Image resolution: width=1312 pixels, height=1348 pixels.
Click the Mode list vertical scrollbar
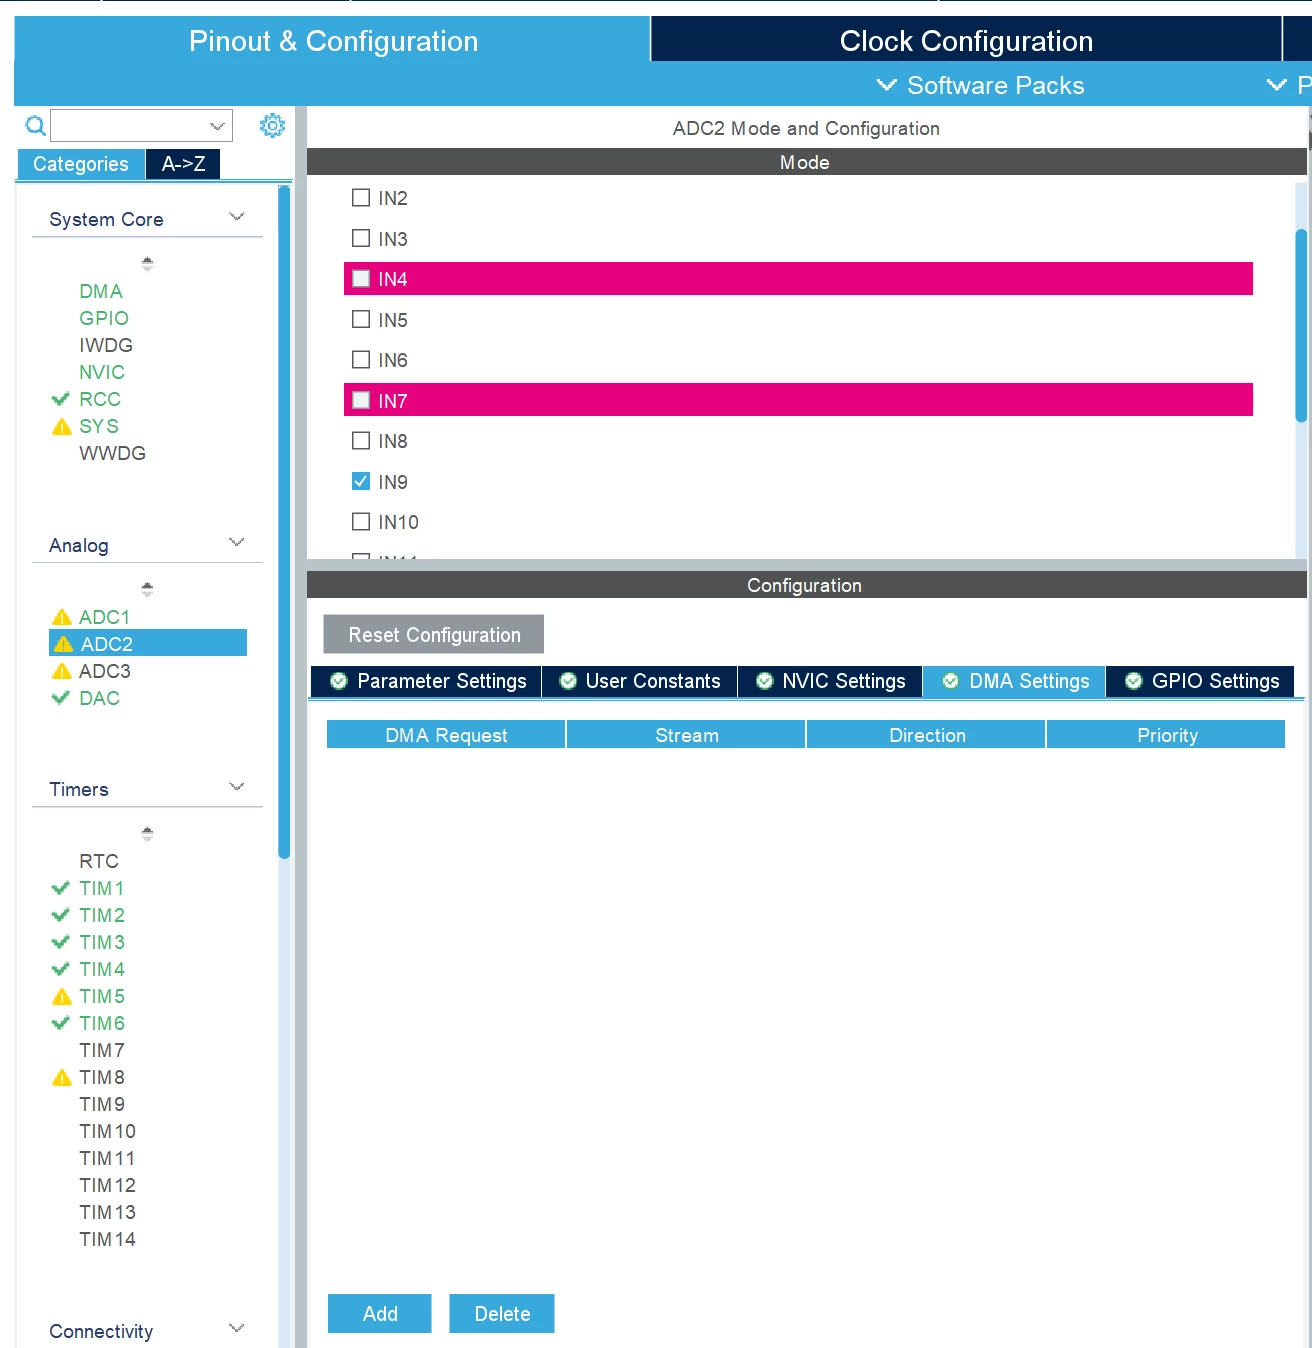click(x=1301, y=326)
